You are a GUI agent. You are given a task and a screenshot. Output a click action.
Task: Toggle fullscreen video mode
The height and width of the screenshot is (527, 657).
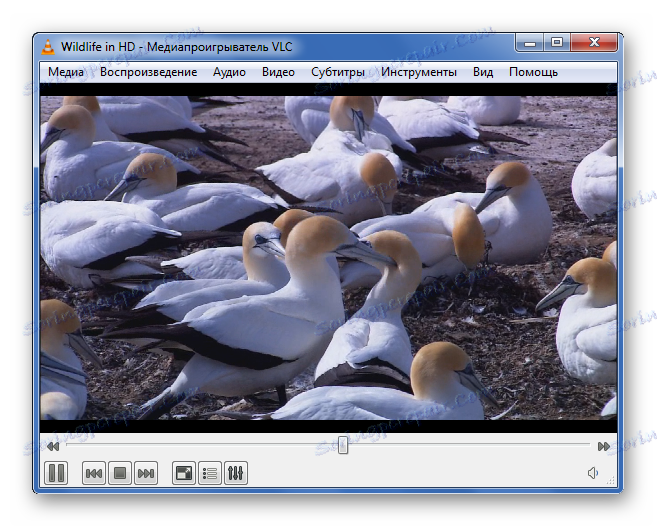183,473
